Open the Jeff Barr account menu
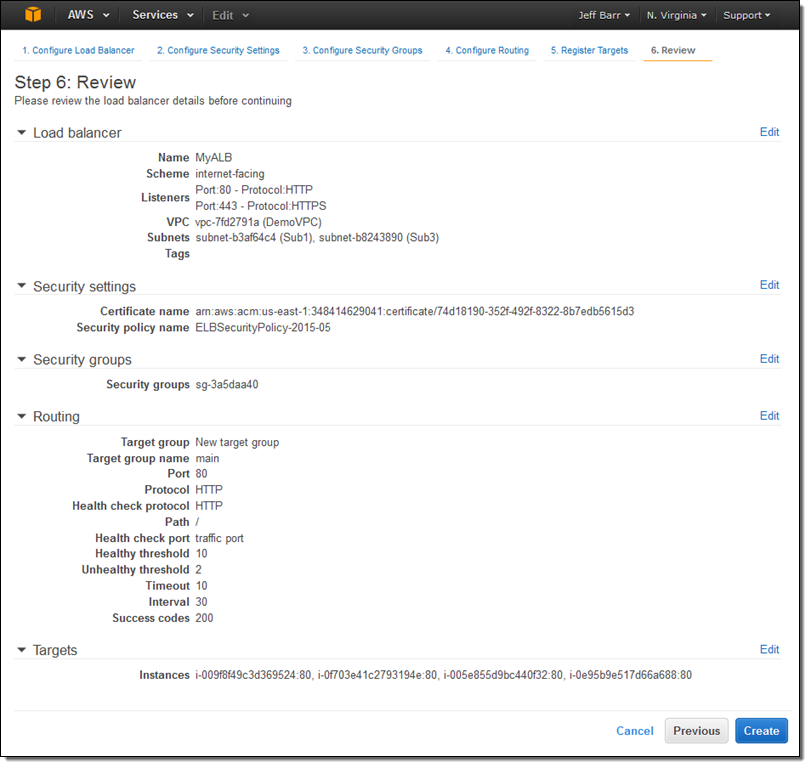The height and width of the screenshot is (767, 810). [603, 15]
